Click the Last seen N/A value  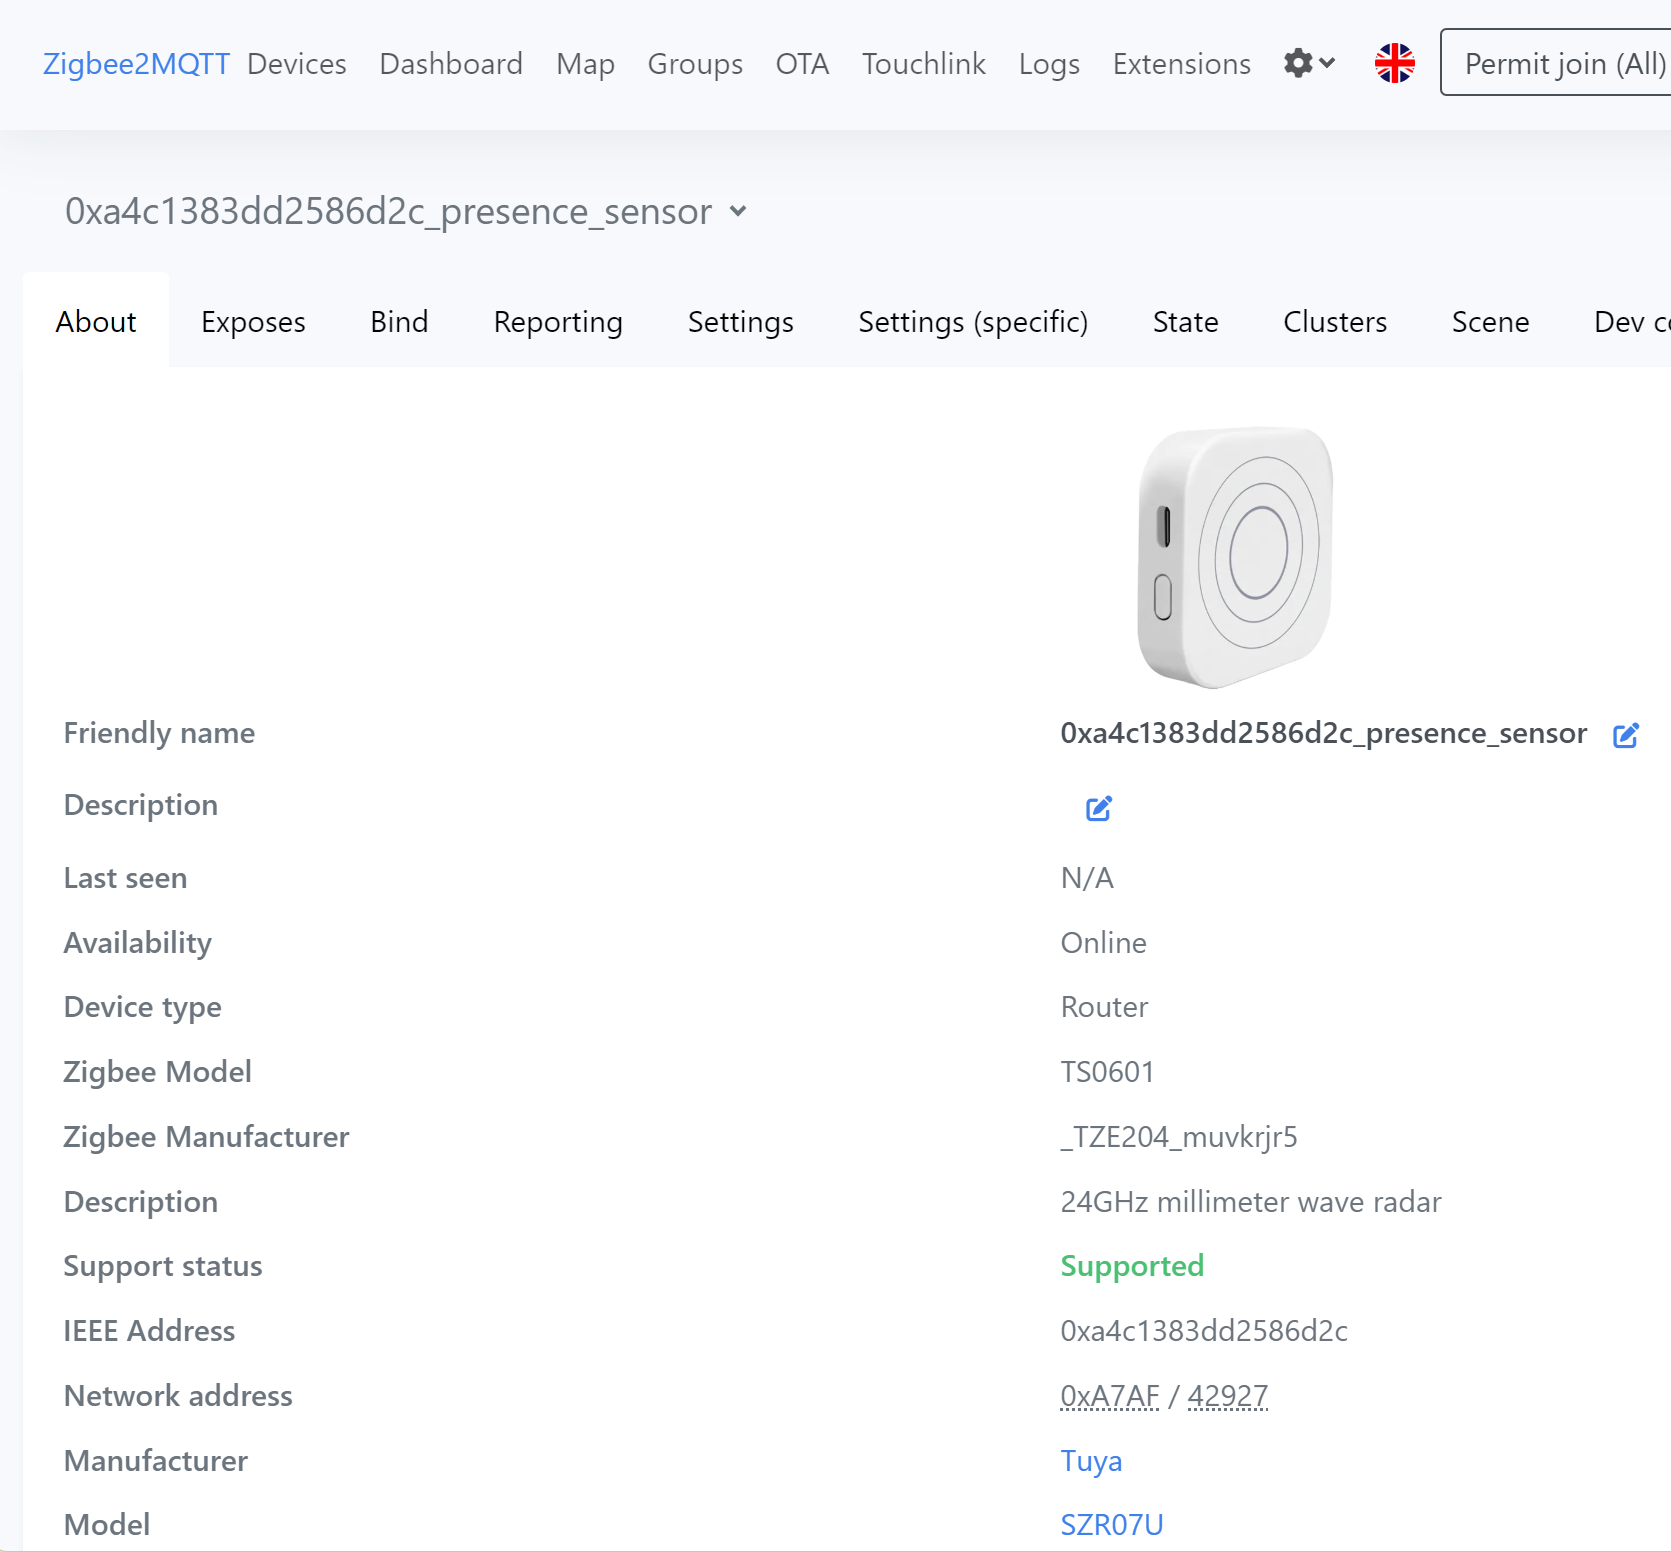(1087, 878)
